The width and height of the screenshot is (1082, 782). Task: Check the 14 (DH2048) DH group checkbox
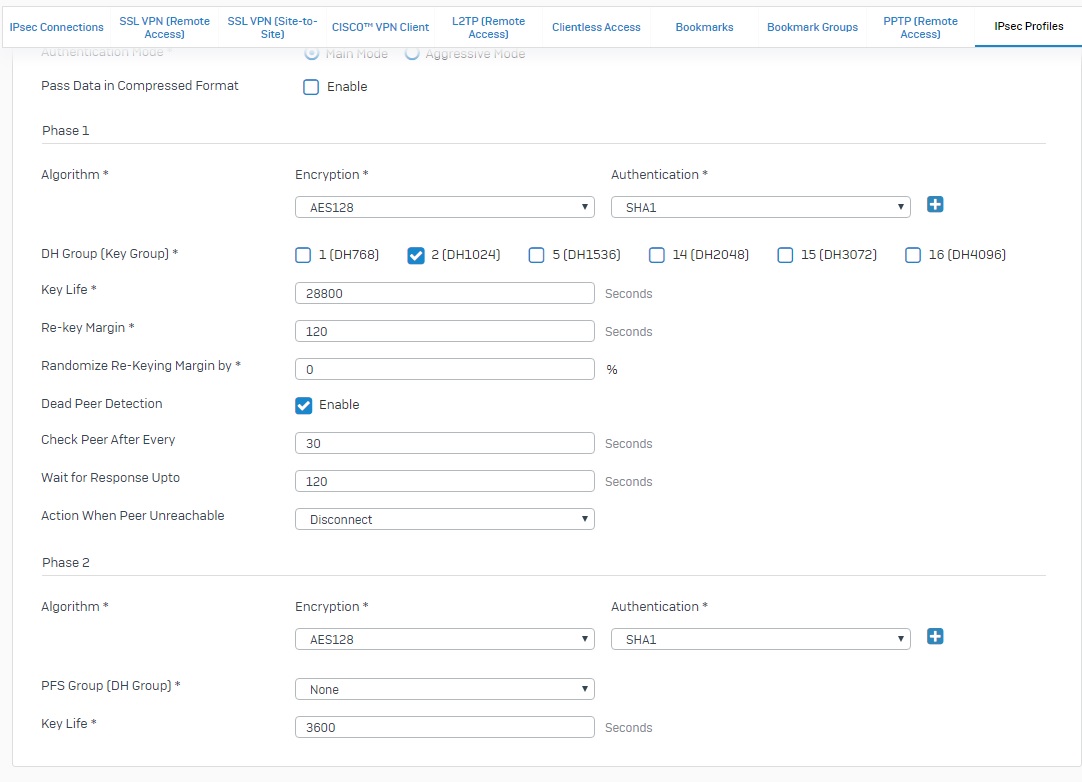[x=657, y=255]
